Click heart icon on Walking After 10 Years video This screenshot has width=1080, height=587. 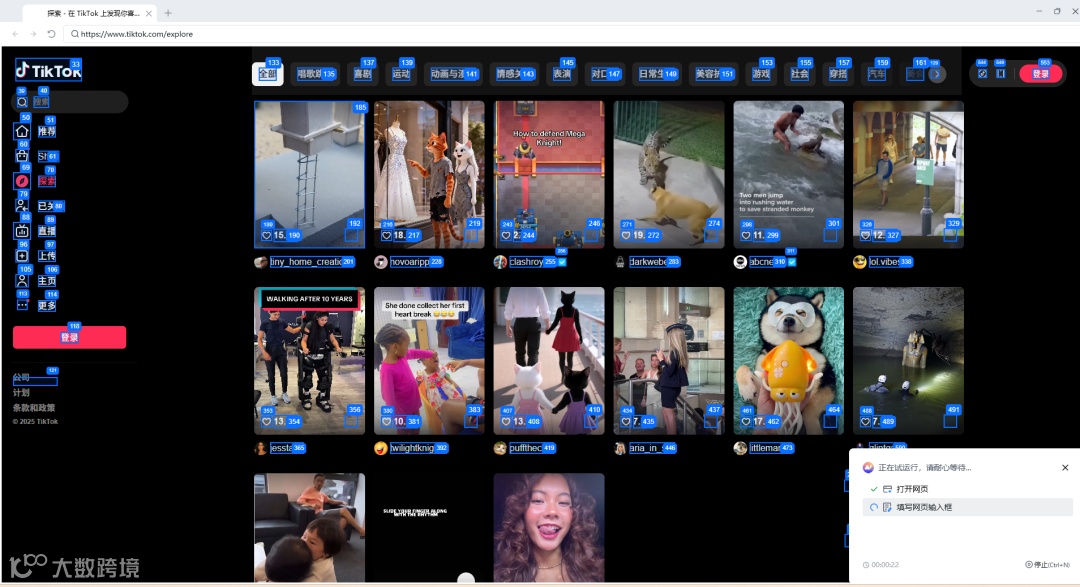[x=267, y=422]
